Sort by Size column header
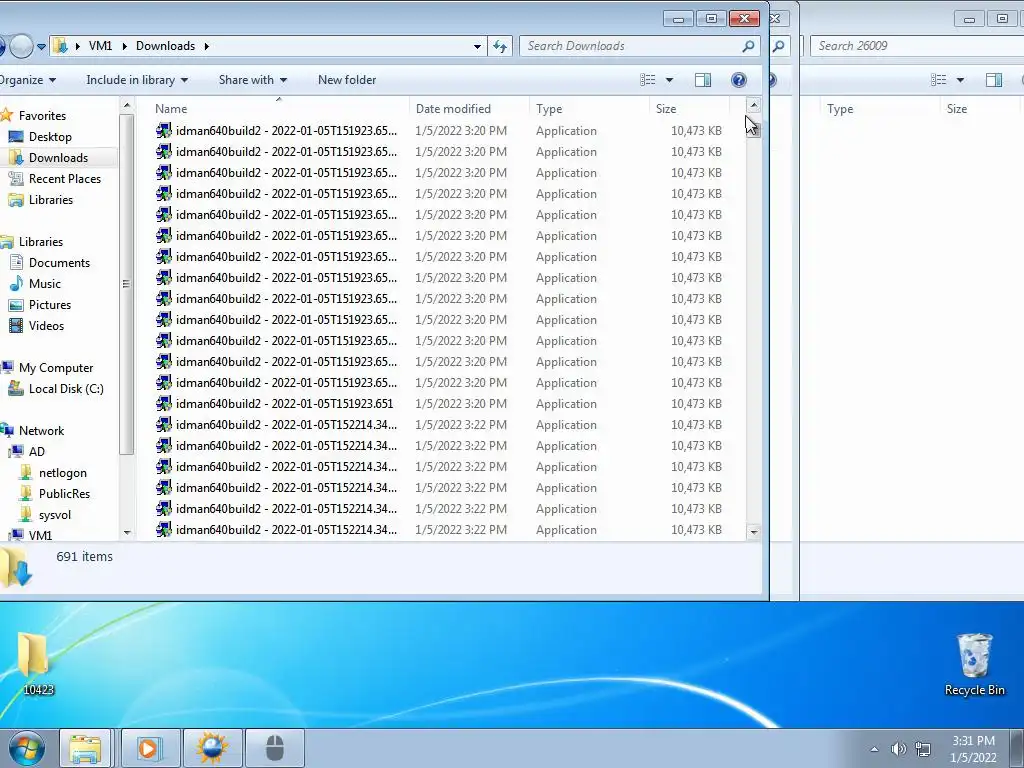1024x768 pixels. coord(690,109)
